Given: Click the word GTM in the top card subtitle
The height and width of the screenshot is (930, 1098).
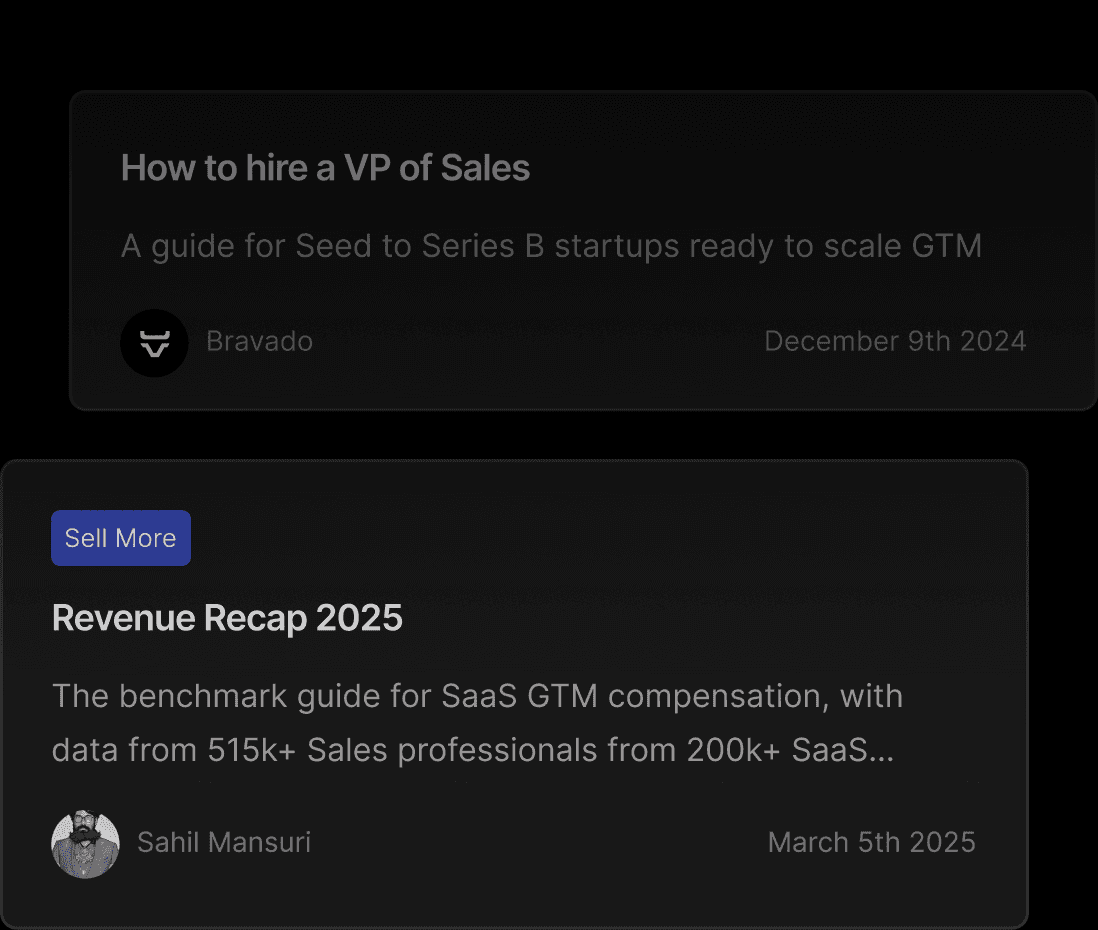Looking at the screenshot, I should pos(946,247).
